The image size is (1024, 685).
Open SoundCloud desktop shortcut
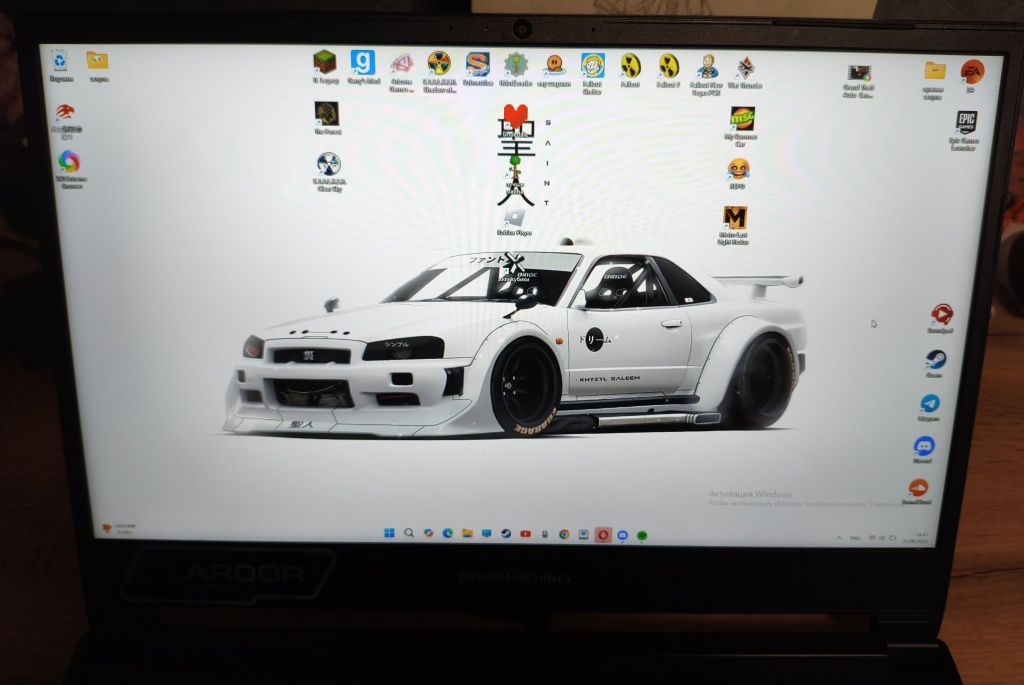point(918,491)
